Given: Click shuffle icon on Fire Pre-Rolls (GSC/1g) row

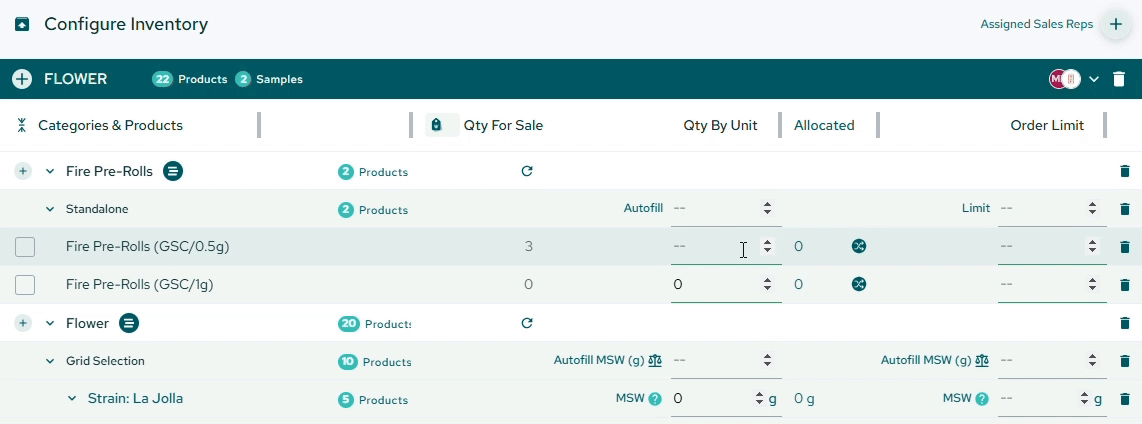Looking at the screenshot, I should (x=859, y=284).
